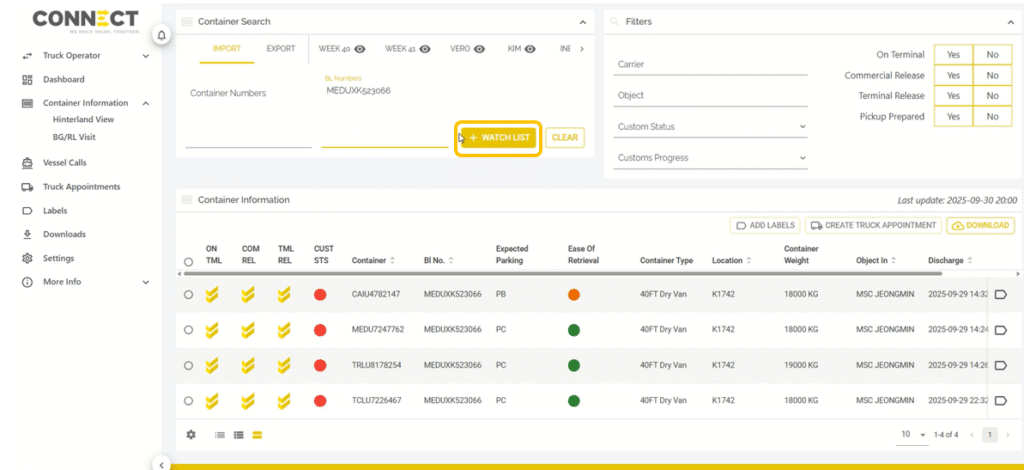Select radio button for MEDU7247762 row
Image resolution: width=1024 pixels, height=470 pixels.
coord(188,330)
